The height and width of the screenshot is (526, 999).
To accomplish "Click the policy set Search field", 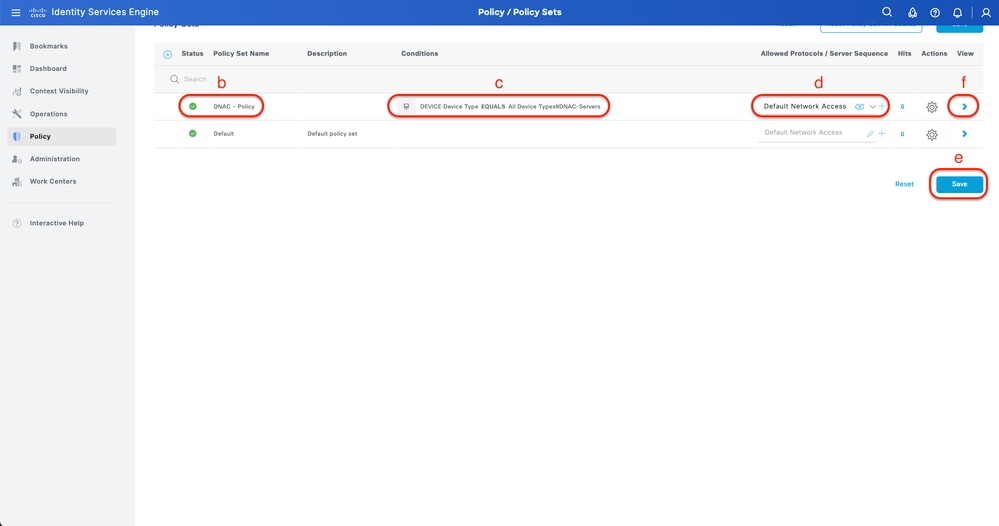I will (194, 79).
